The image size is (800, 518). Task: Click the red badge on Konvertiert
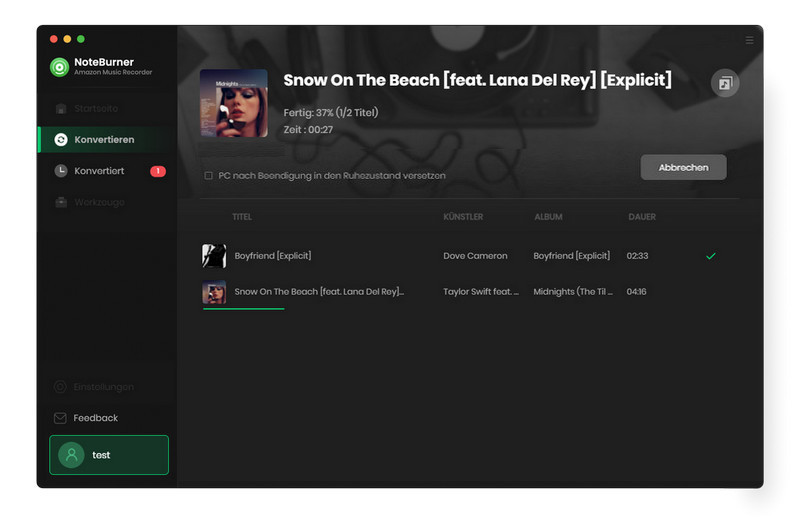point(158,171)
